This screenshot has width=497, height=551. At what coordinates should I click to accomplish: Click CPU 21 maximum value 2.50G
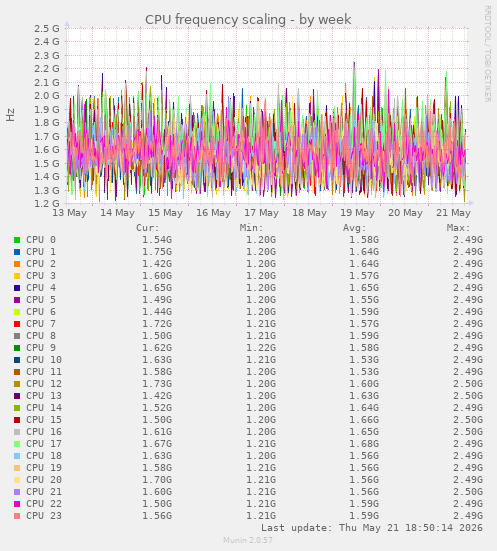(468, 492)
